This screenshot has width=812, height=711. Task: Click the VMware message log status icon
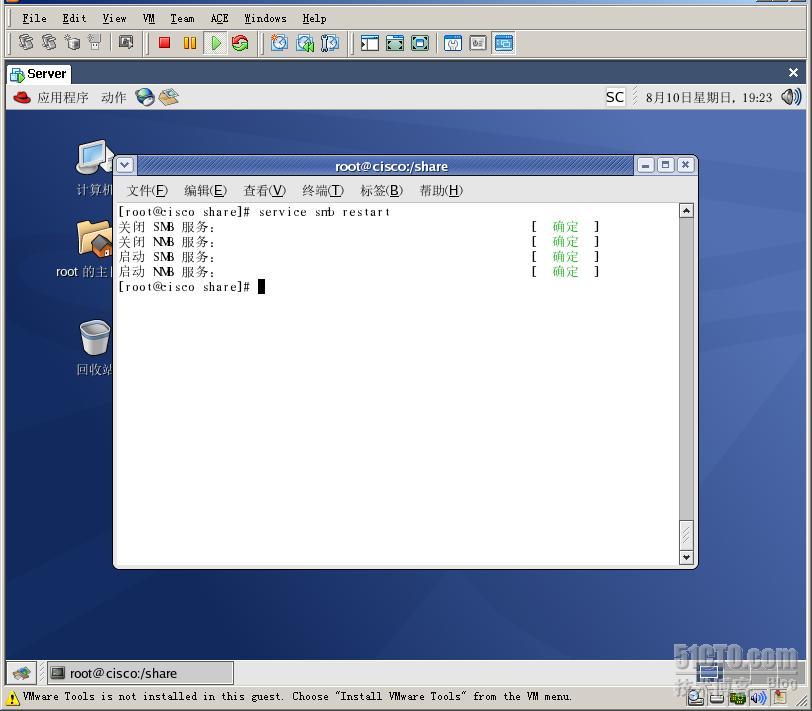point(779,698)
